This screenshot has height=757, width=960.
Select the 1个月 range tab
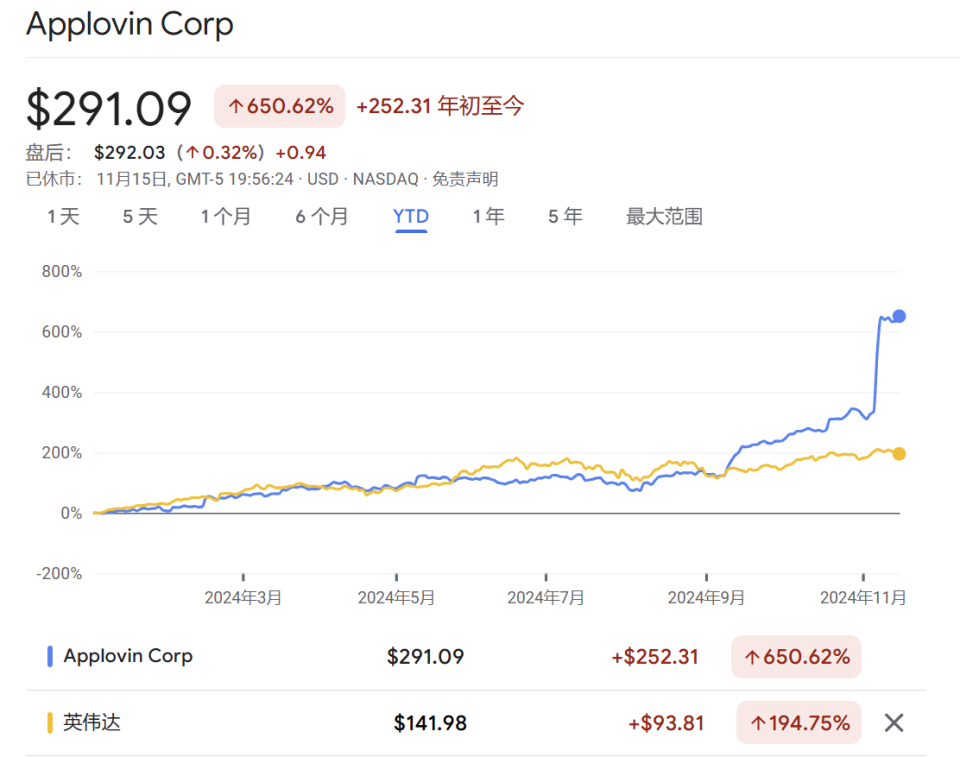click(226, 216)
